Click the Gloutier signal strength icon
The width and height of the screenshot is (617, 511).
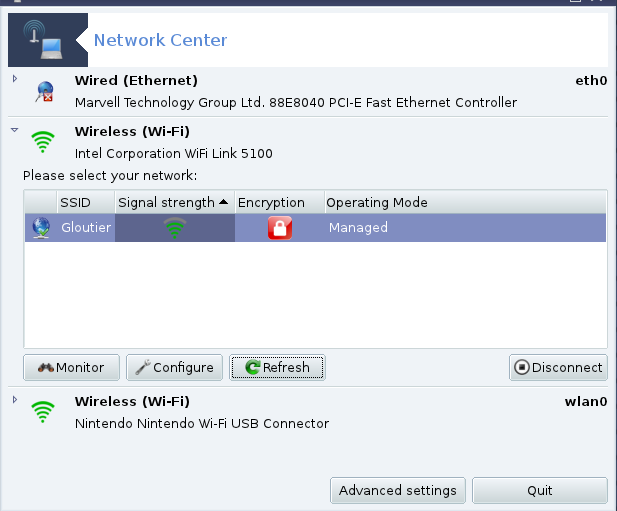coord(174,228)
